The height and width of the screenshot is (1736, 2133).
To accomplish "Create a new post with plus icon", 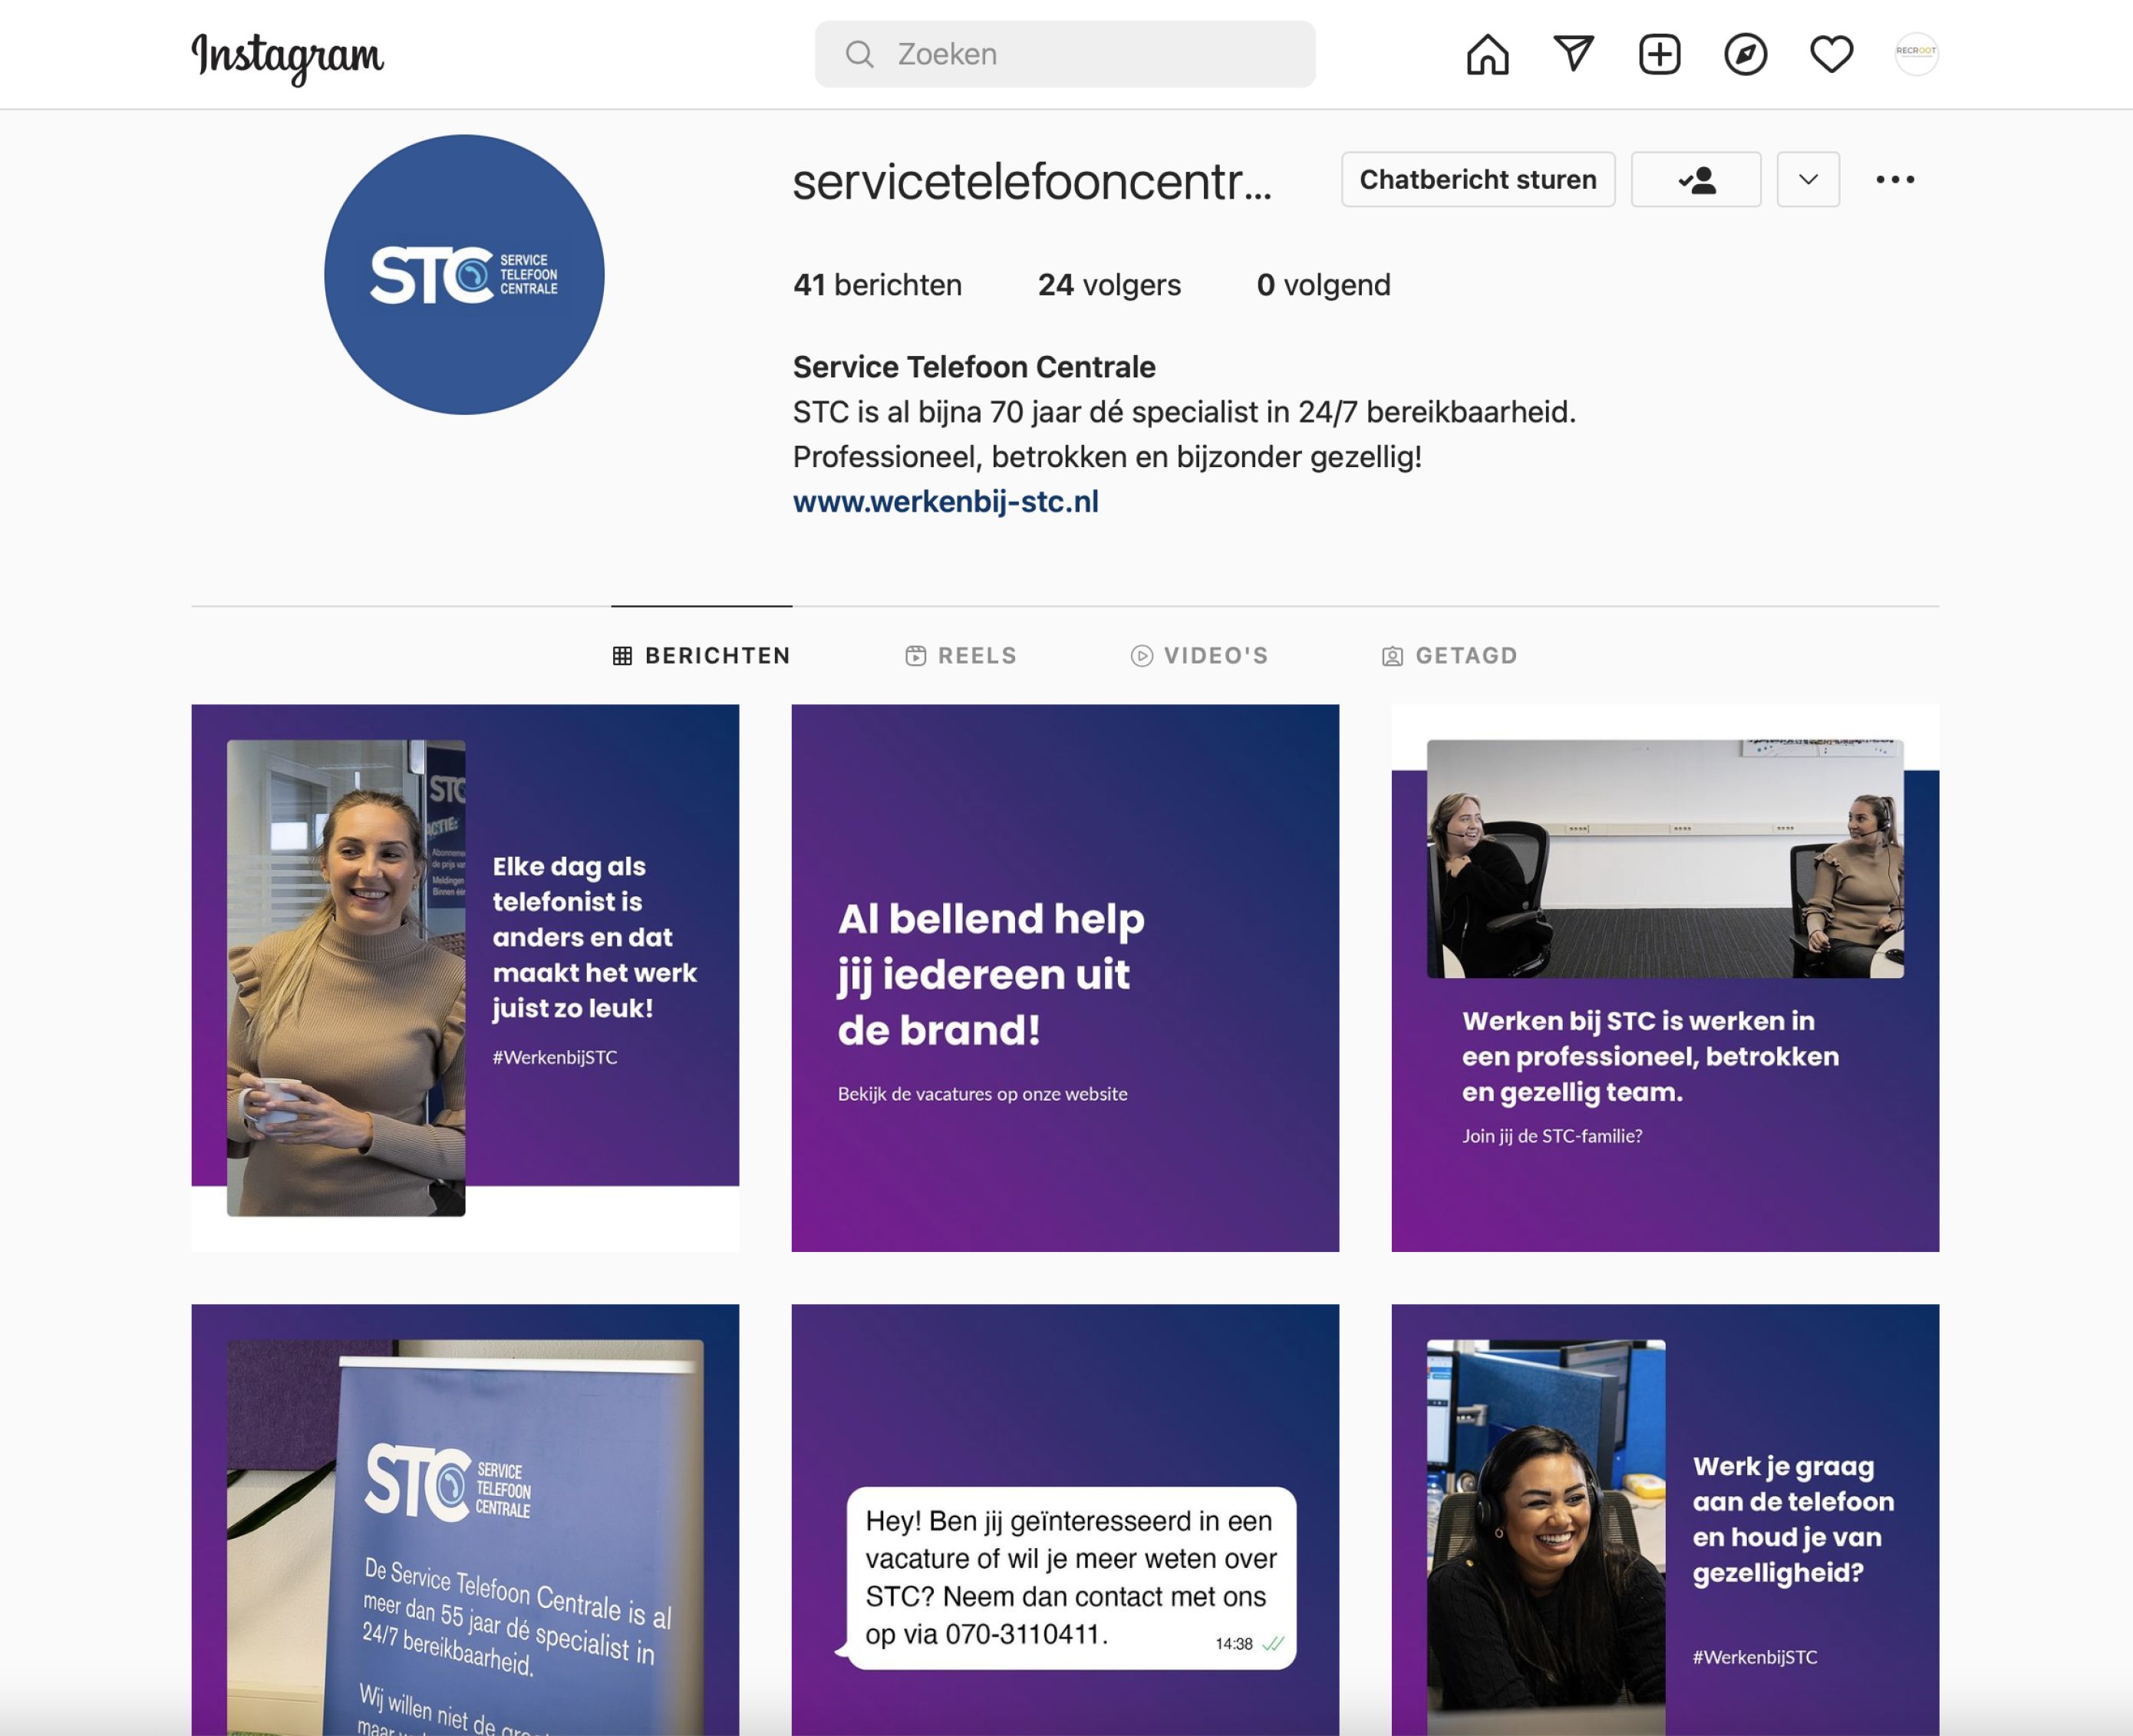I will (1659, 54).
